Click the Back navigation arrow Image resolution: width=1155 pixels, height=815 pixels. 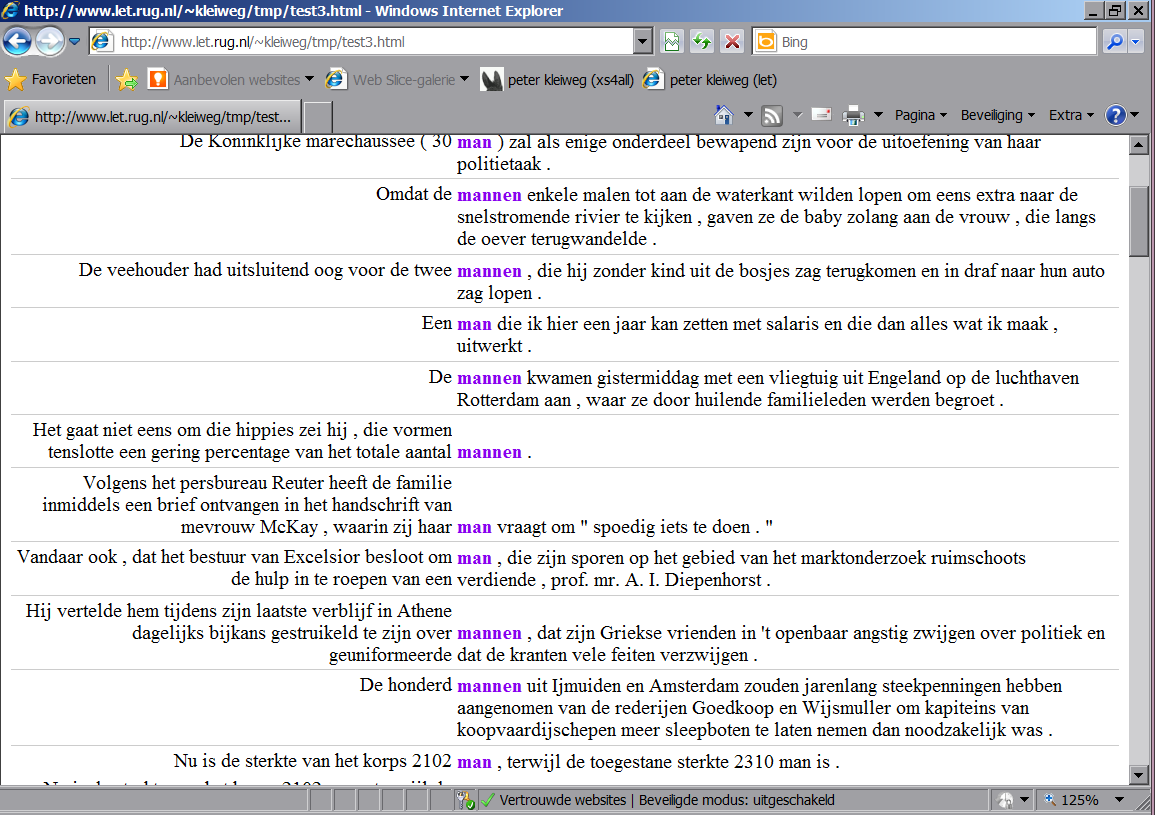point(18,41)
